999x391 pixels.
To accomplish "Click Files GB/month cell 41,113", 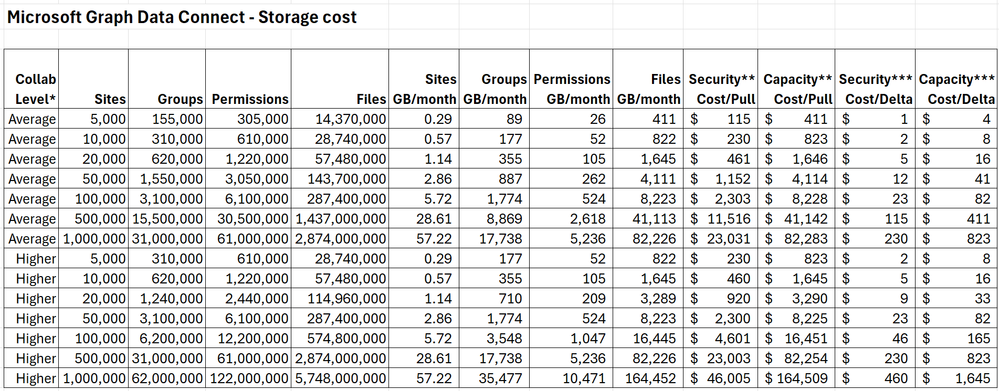I will pos(649,218).
